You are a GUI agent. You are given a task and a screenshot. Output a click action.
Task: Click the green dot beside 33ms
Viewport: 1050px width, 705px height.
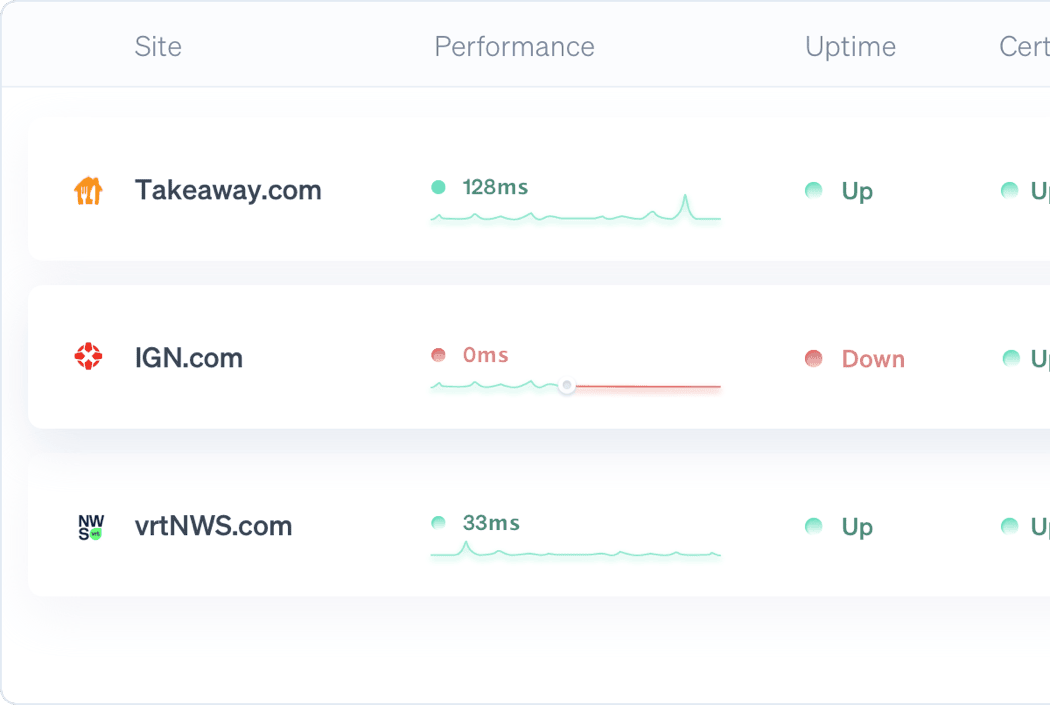point(438,523)
